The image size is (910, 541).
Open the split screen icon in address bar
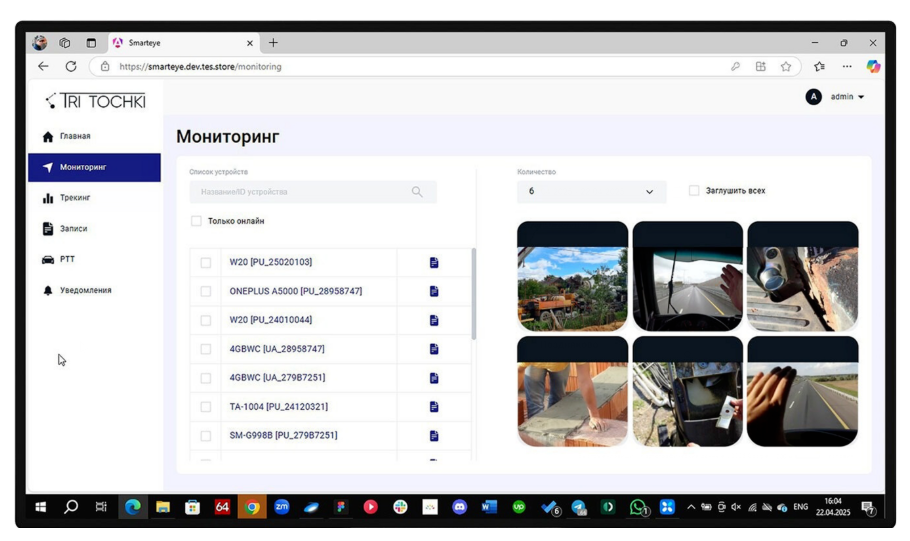point(760,67)
